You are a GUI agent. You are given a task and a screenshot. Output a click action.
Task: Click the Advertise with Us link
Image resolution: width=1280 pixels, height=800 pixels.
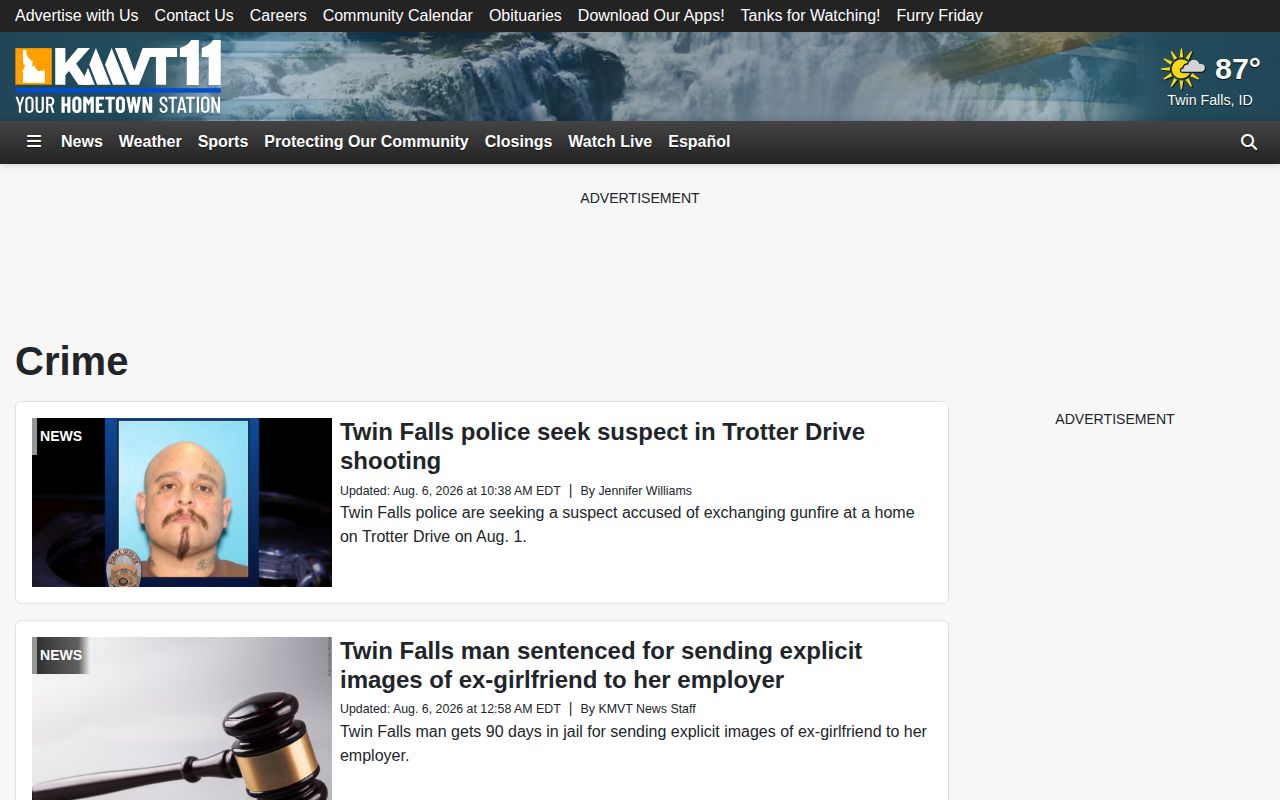coord(77,16)
